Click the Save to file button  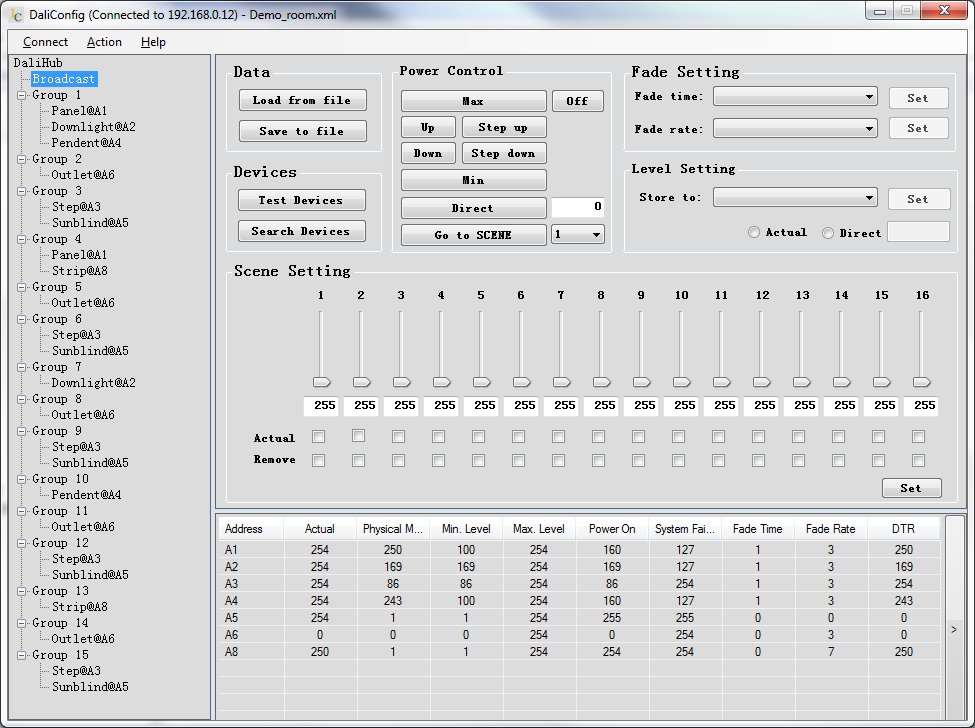tap(302, 131)
